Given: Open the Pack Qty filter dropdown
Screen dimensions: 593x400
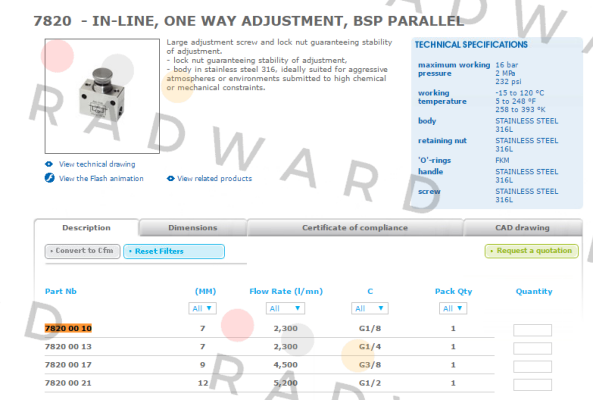Looking at the screenshot, I should coord(453,309).
